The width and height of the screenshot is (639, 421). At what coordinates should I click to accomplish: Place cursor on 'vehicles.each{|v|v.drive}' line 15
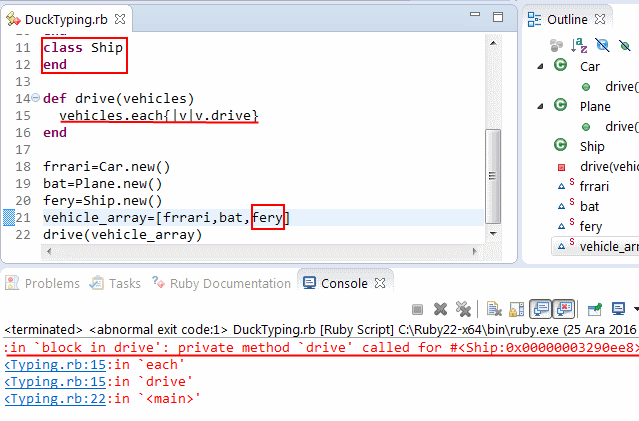point(159,116)
